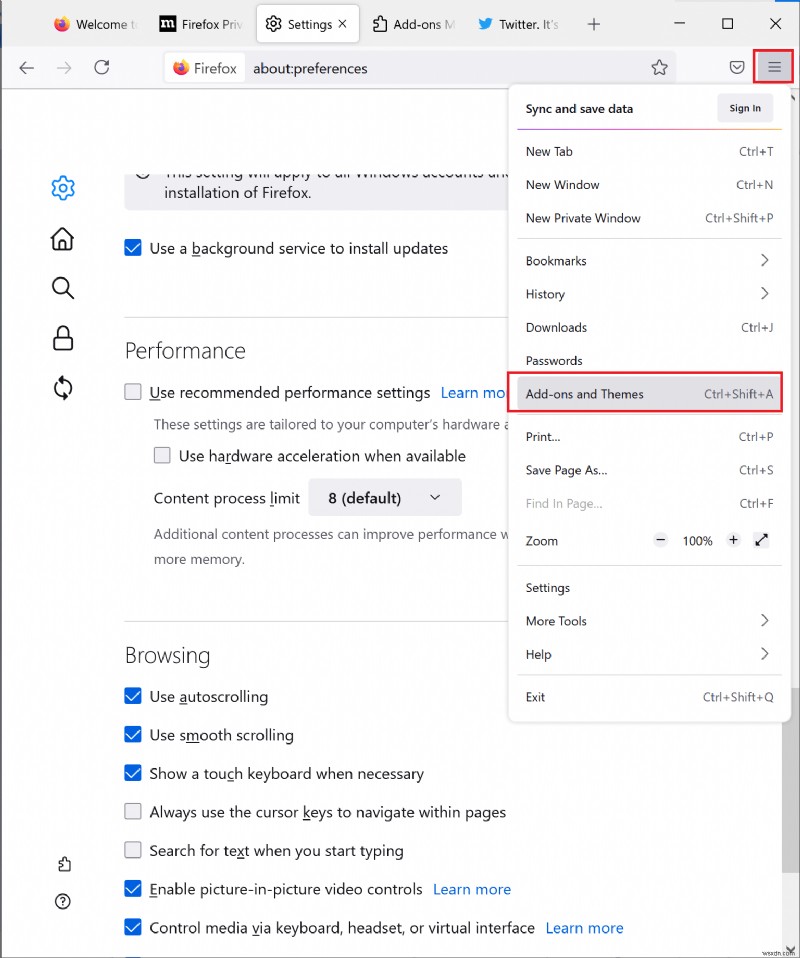The width and height of the screenshot is (800, 958).
Task: Enable Use recommended performance settings checkbox
Action: click(133, 392)
